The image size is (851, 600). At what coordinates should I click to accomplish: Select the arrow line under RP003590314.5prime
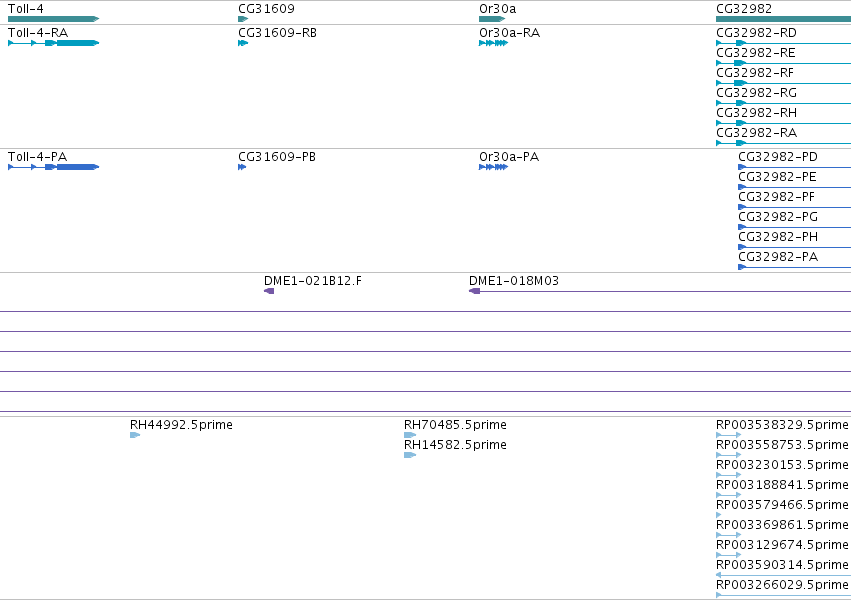(783, 575)
